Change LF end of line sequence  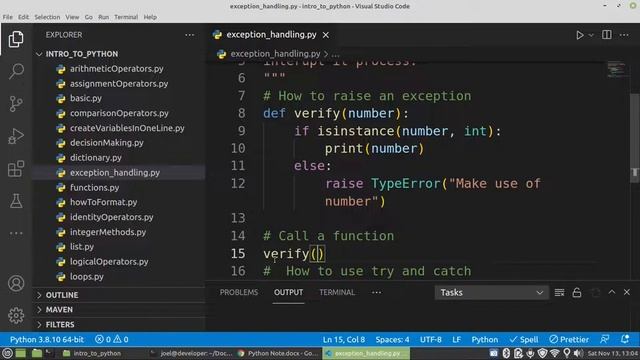pyautogui.click(x=456, y=340)
